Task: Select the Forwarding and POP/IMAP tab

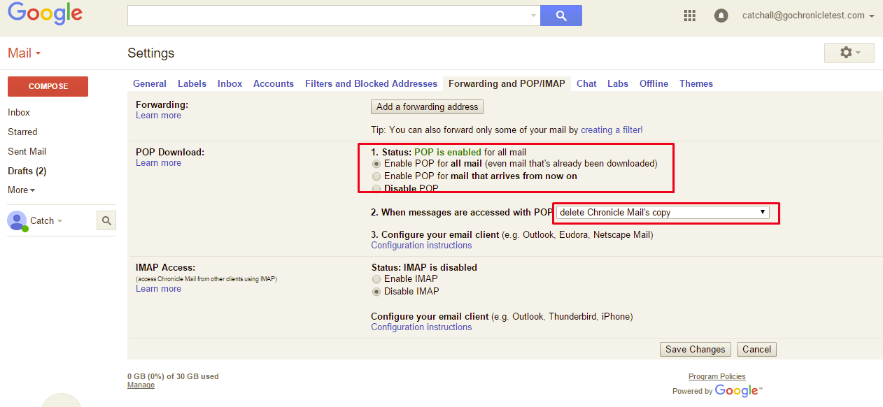Action: pyautogui.click(x=507, y=84)
